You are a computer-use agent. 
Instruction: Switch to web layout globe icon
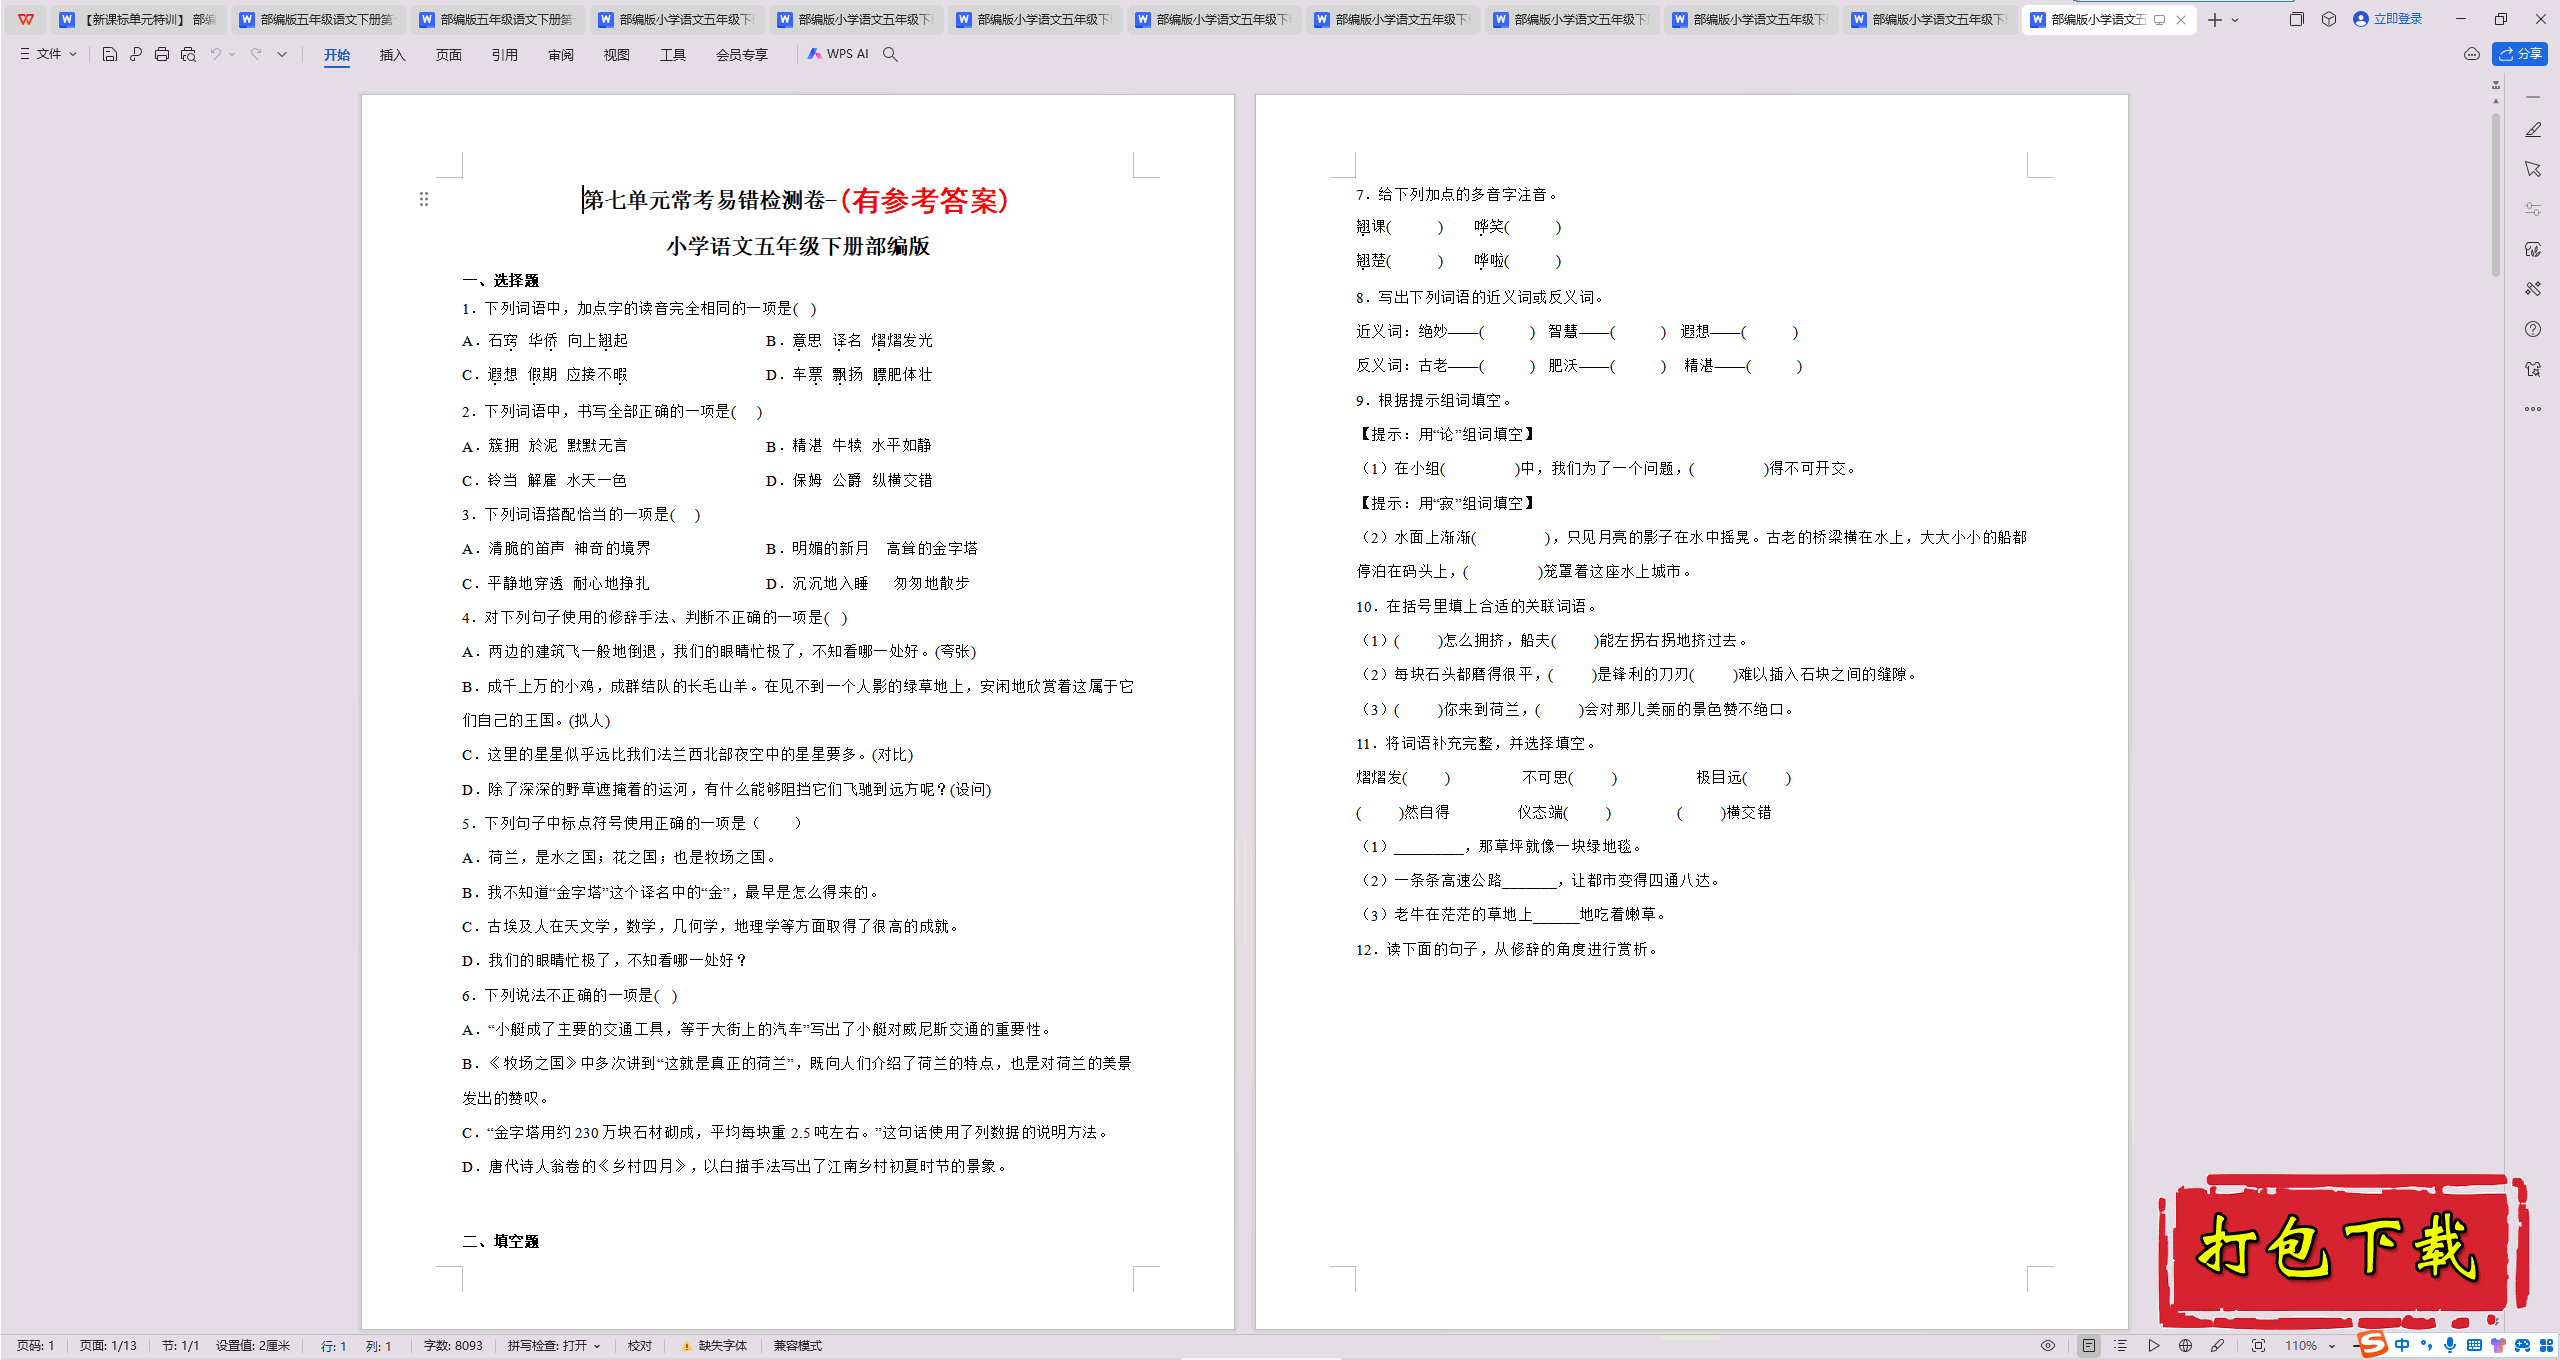(x=2185, y=1346)
